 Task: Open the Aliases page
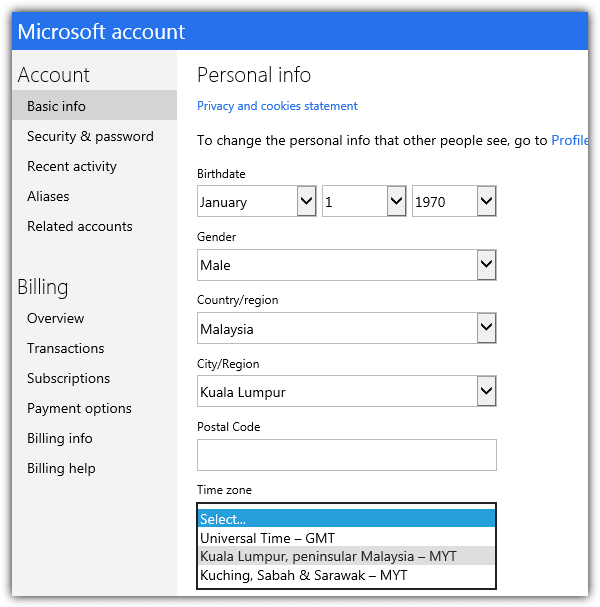(x=48, y=196)
